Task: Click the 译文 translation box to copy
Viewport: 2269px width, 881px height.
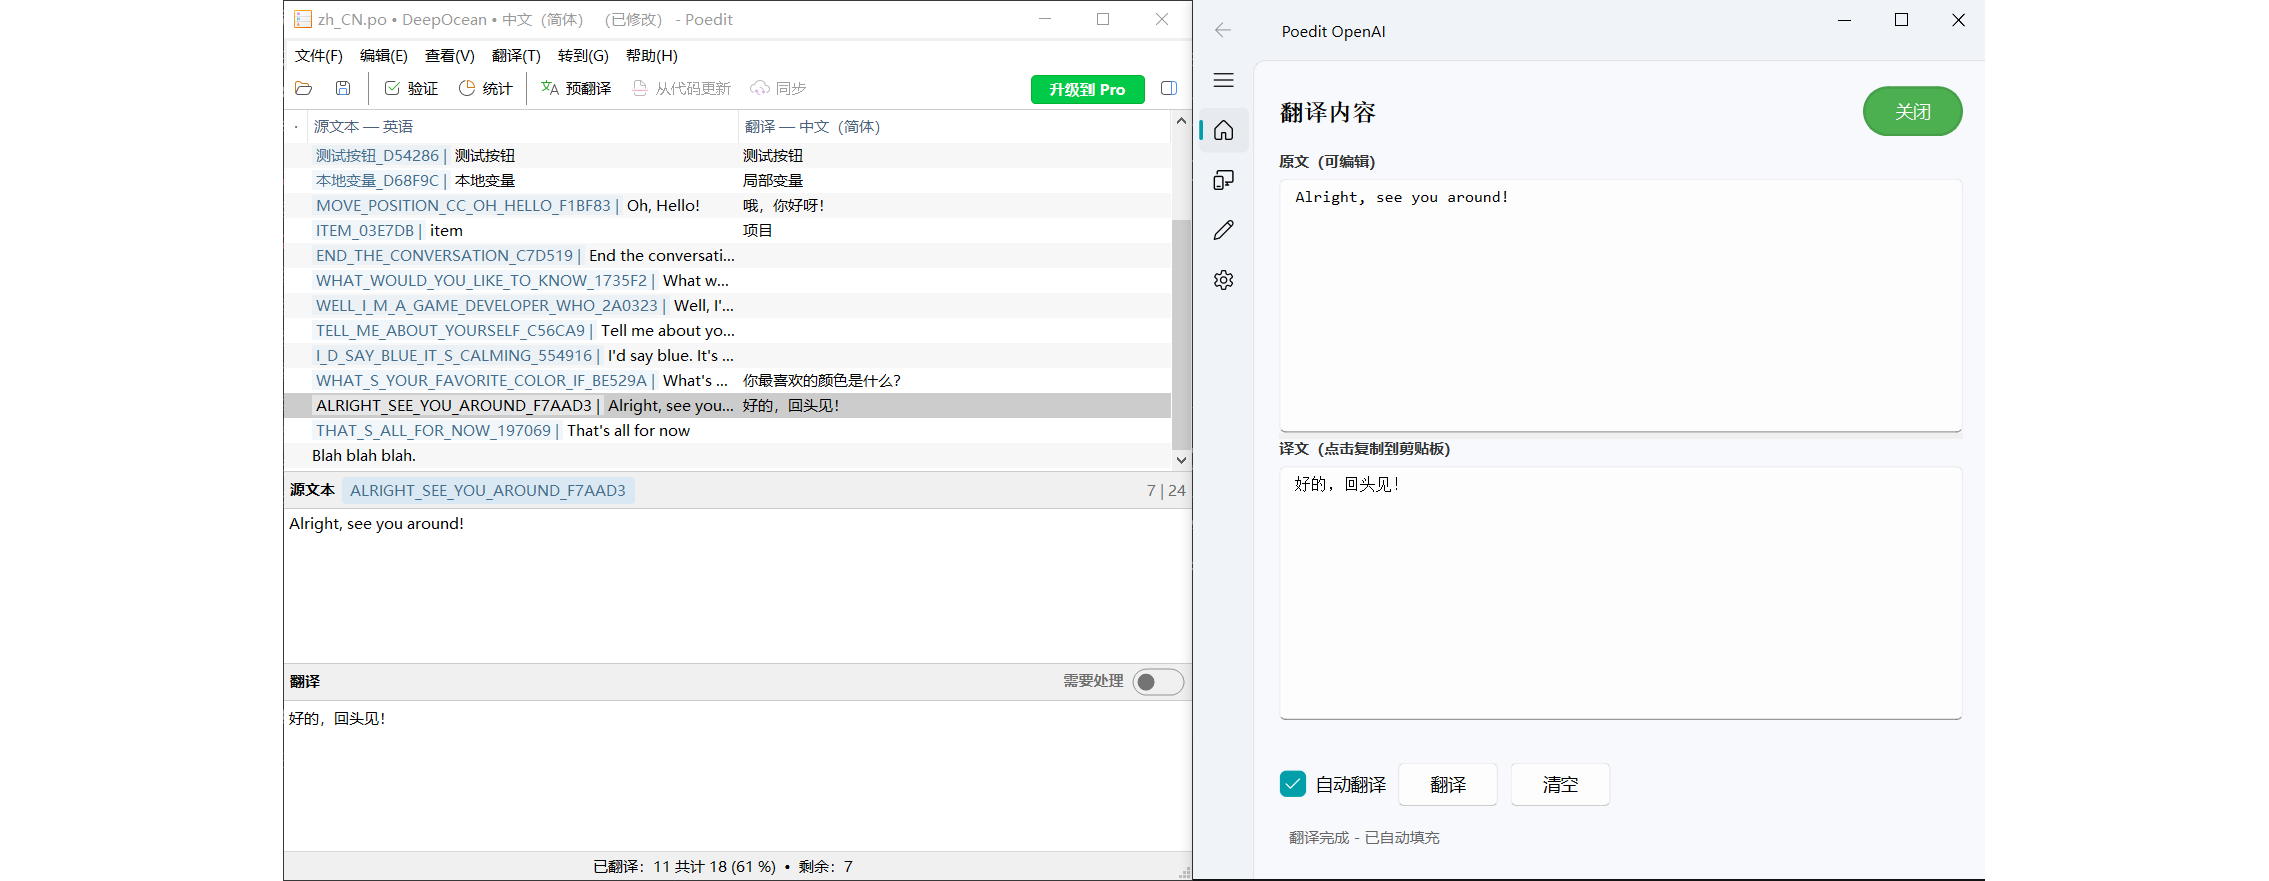Action: [1620, 592]
